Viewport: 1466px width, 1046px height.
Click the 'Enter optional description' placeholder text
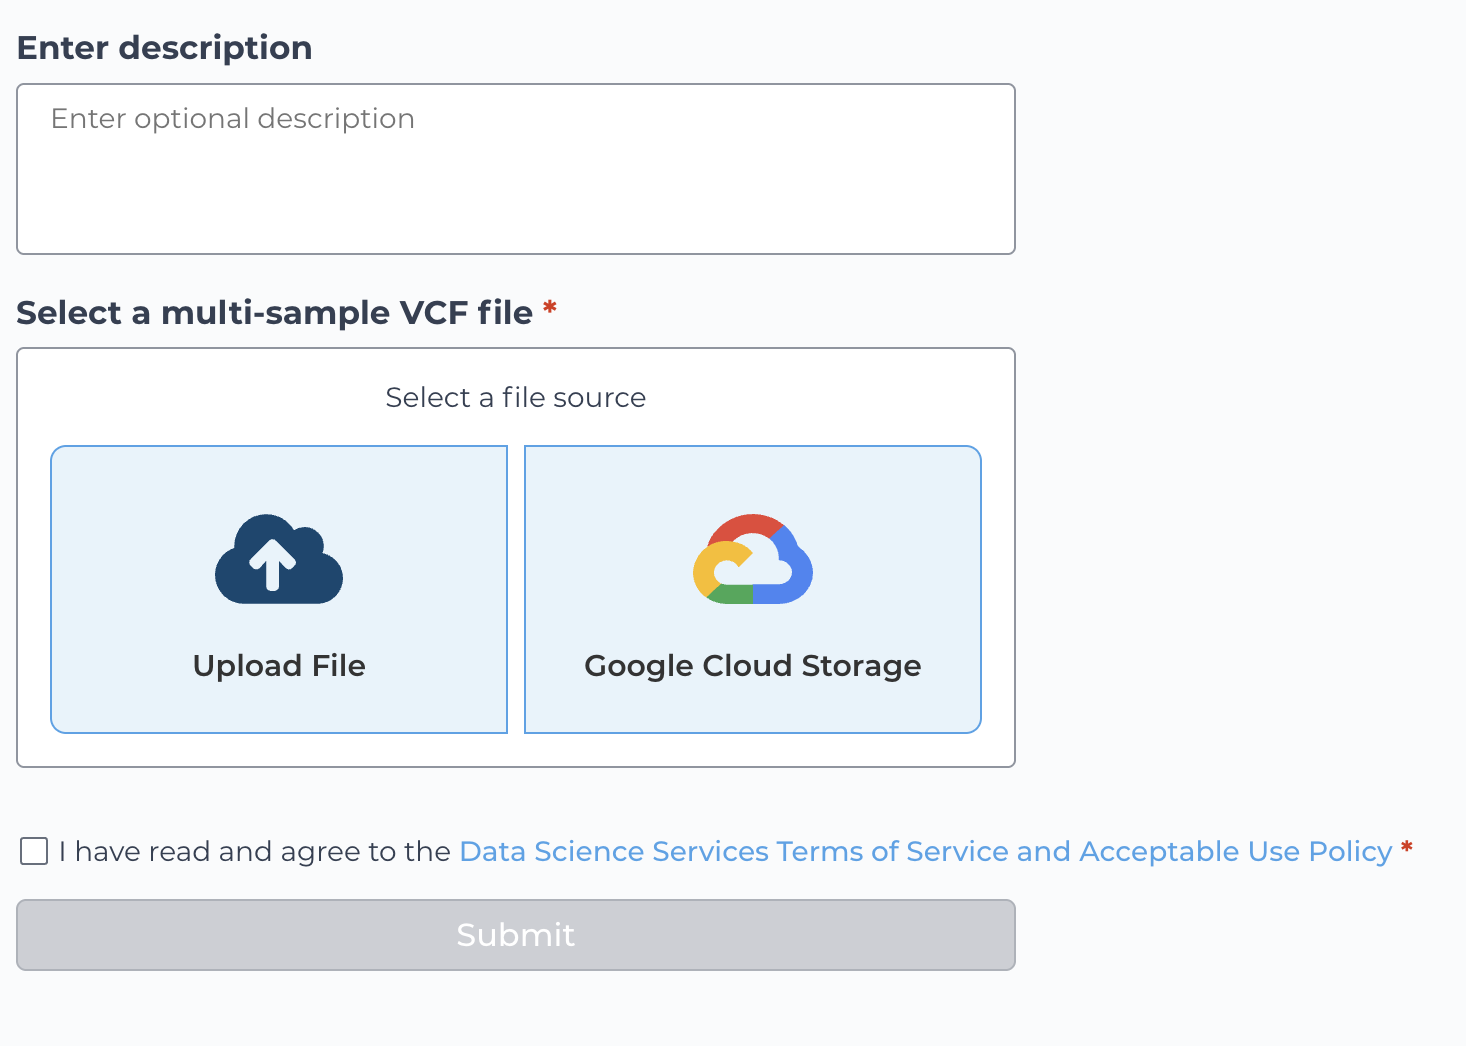pos(233,119)
